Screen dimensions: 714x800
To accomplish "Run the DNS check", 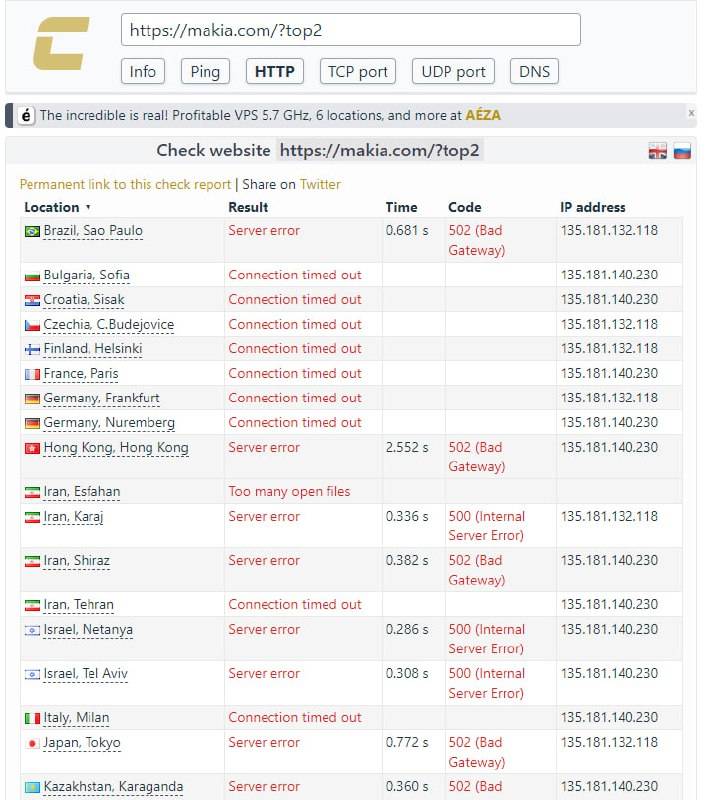I will pos(534,71).
